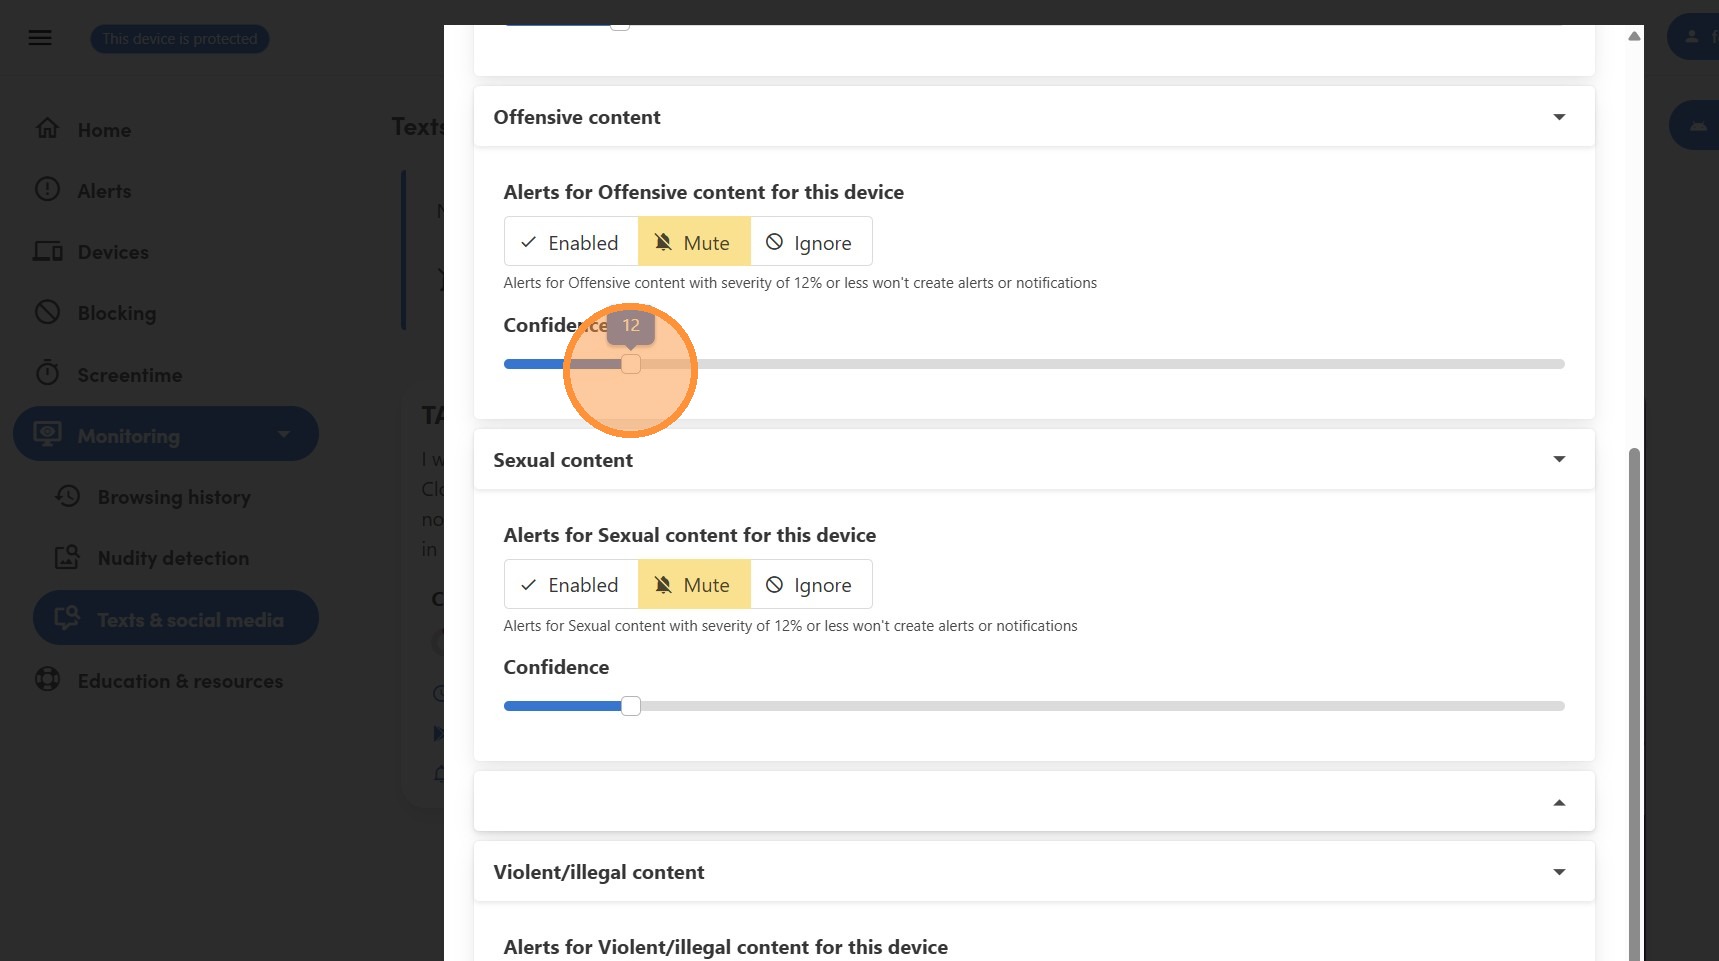Open Education & resources page
The height and width of the screenshot is (961, 1719).
point(180,681)
